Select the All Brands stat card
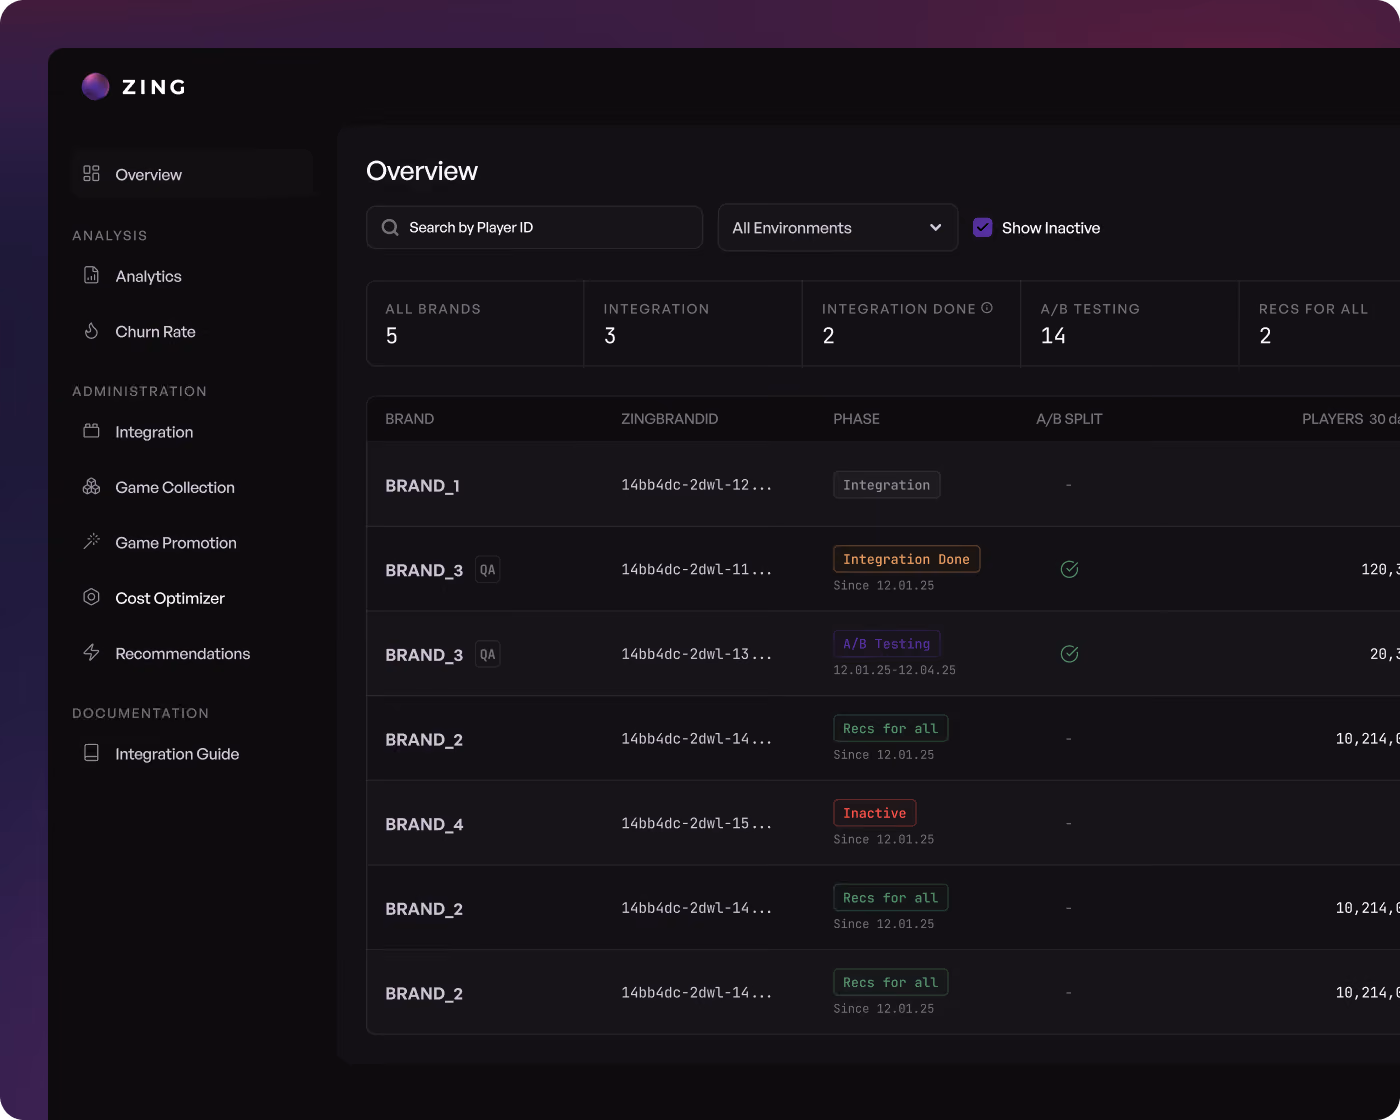 pyautogui.click(x=475, y=323)
